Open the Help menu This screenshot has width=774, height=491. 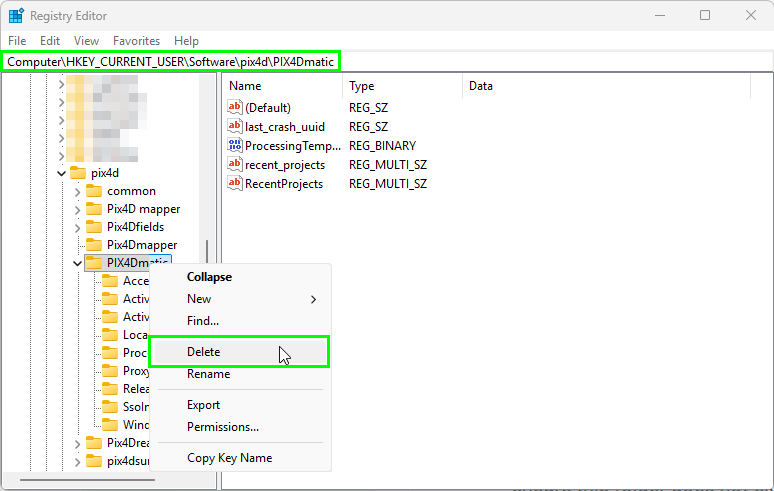tap(186, 41)
